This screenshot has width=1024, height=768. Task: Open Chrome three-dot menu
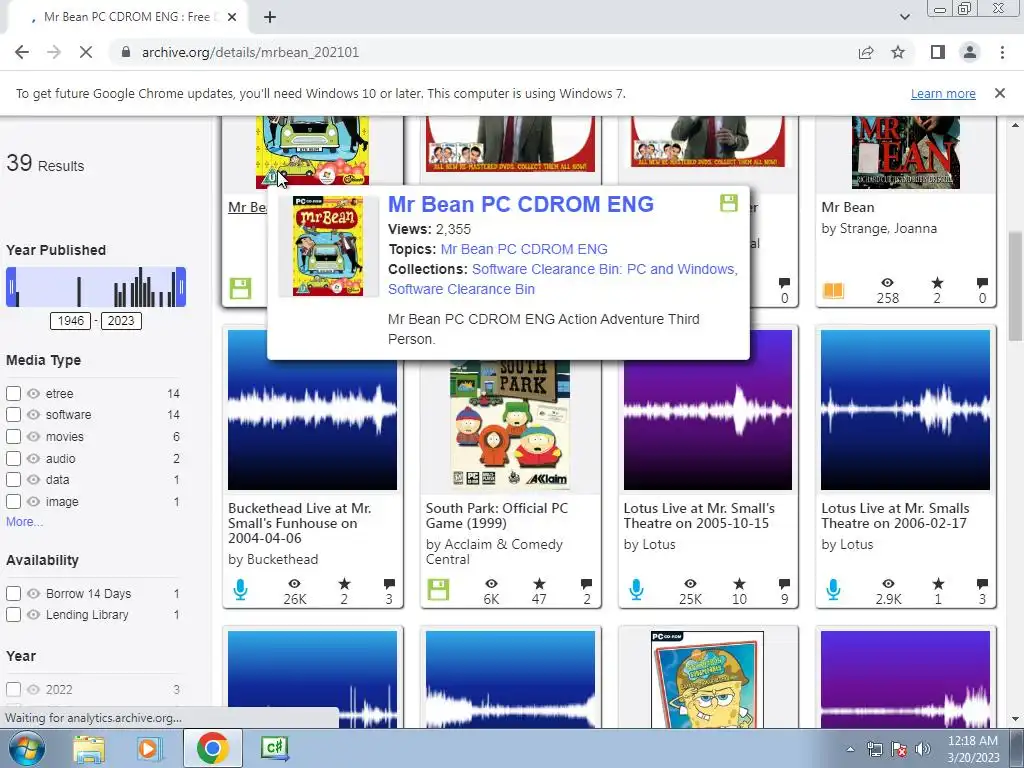pos(1002,52)
